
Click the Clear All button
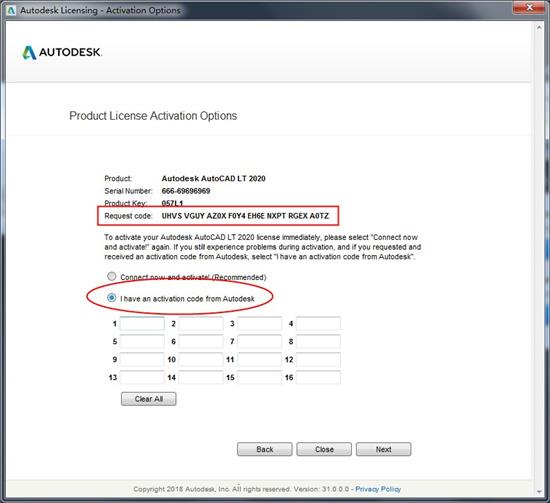[149, 399]
